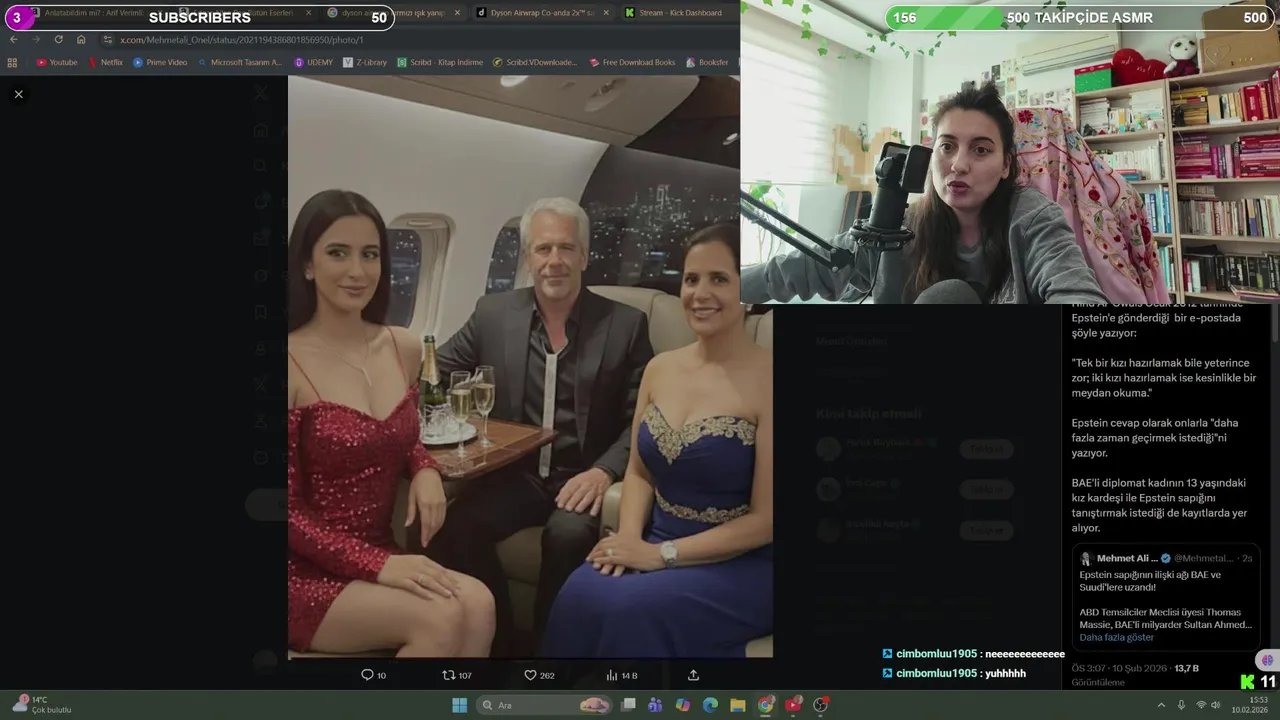The height and width of the screenshot is (720, 1280).
Task: Open the apps grid in bookmarks bar
Action: [12, 62]
